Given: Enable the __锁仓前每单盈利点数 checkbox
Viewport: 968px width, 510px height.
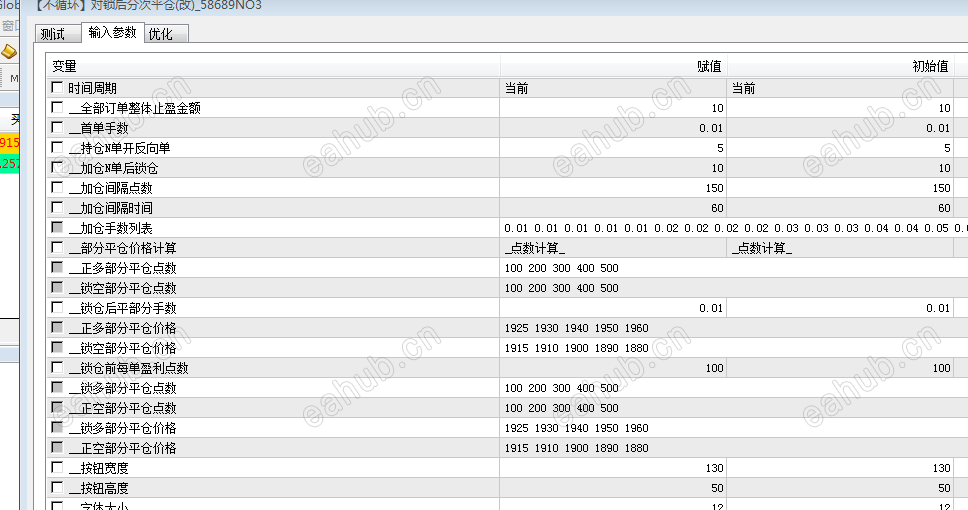Looking at the screenshot, I should click(57, 367).
